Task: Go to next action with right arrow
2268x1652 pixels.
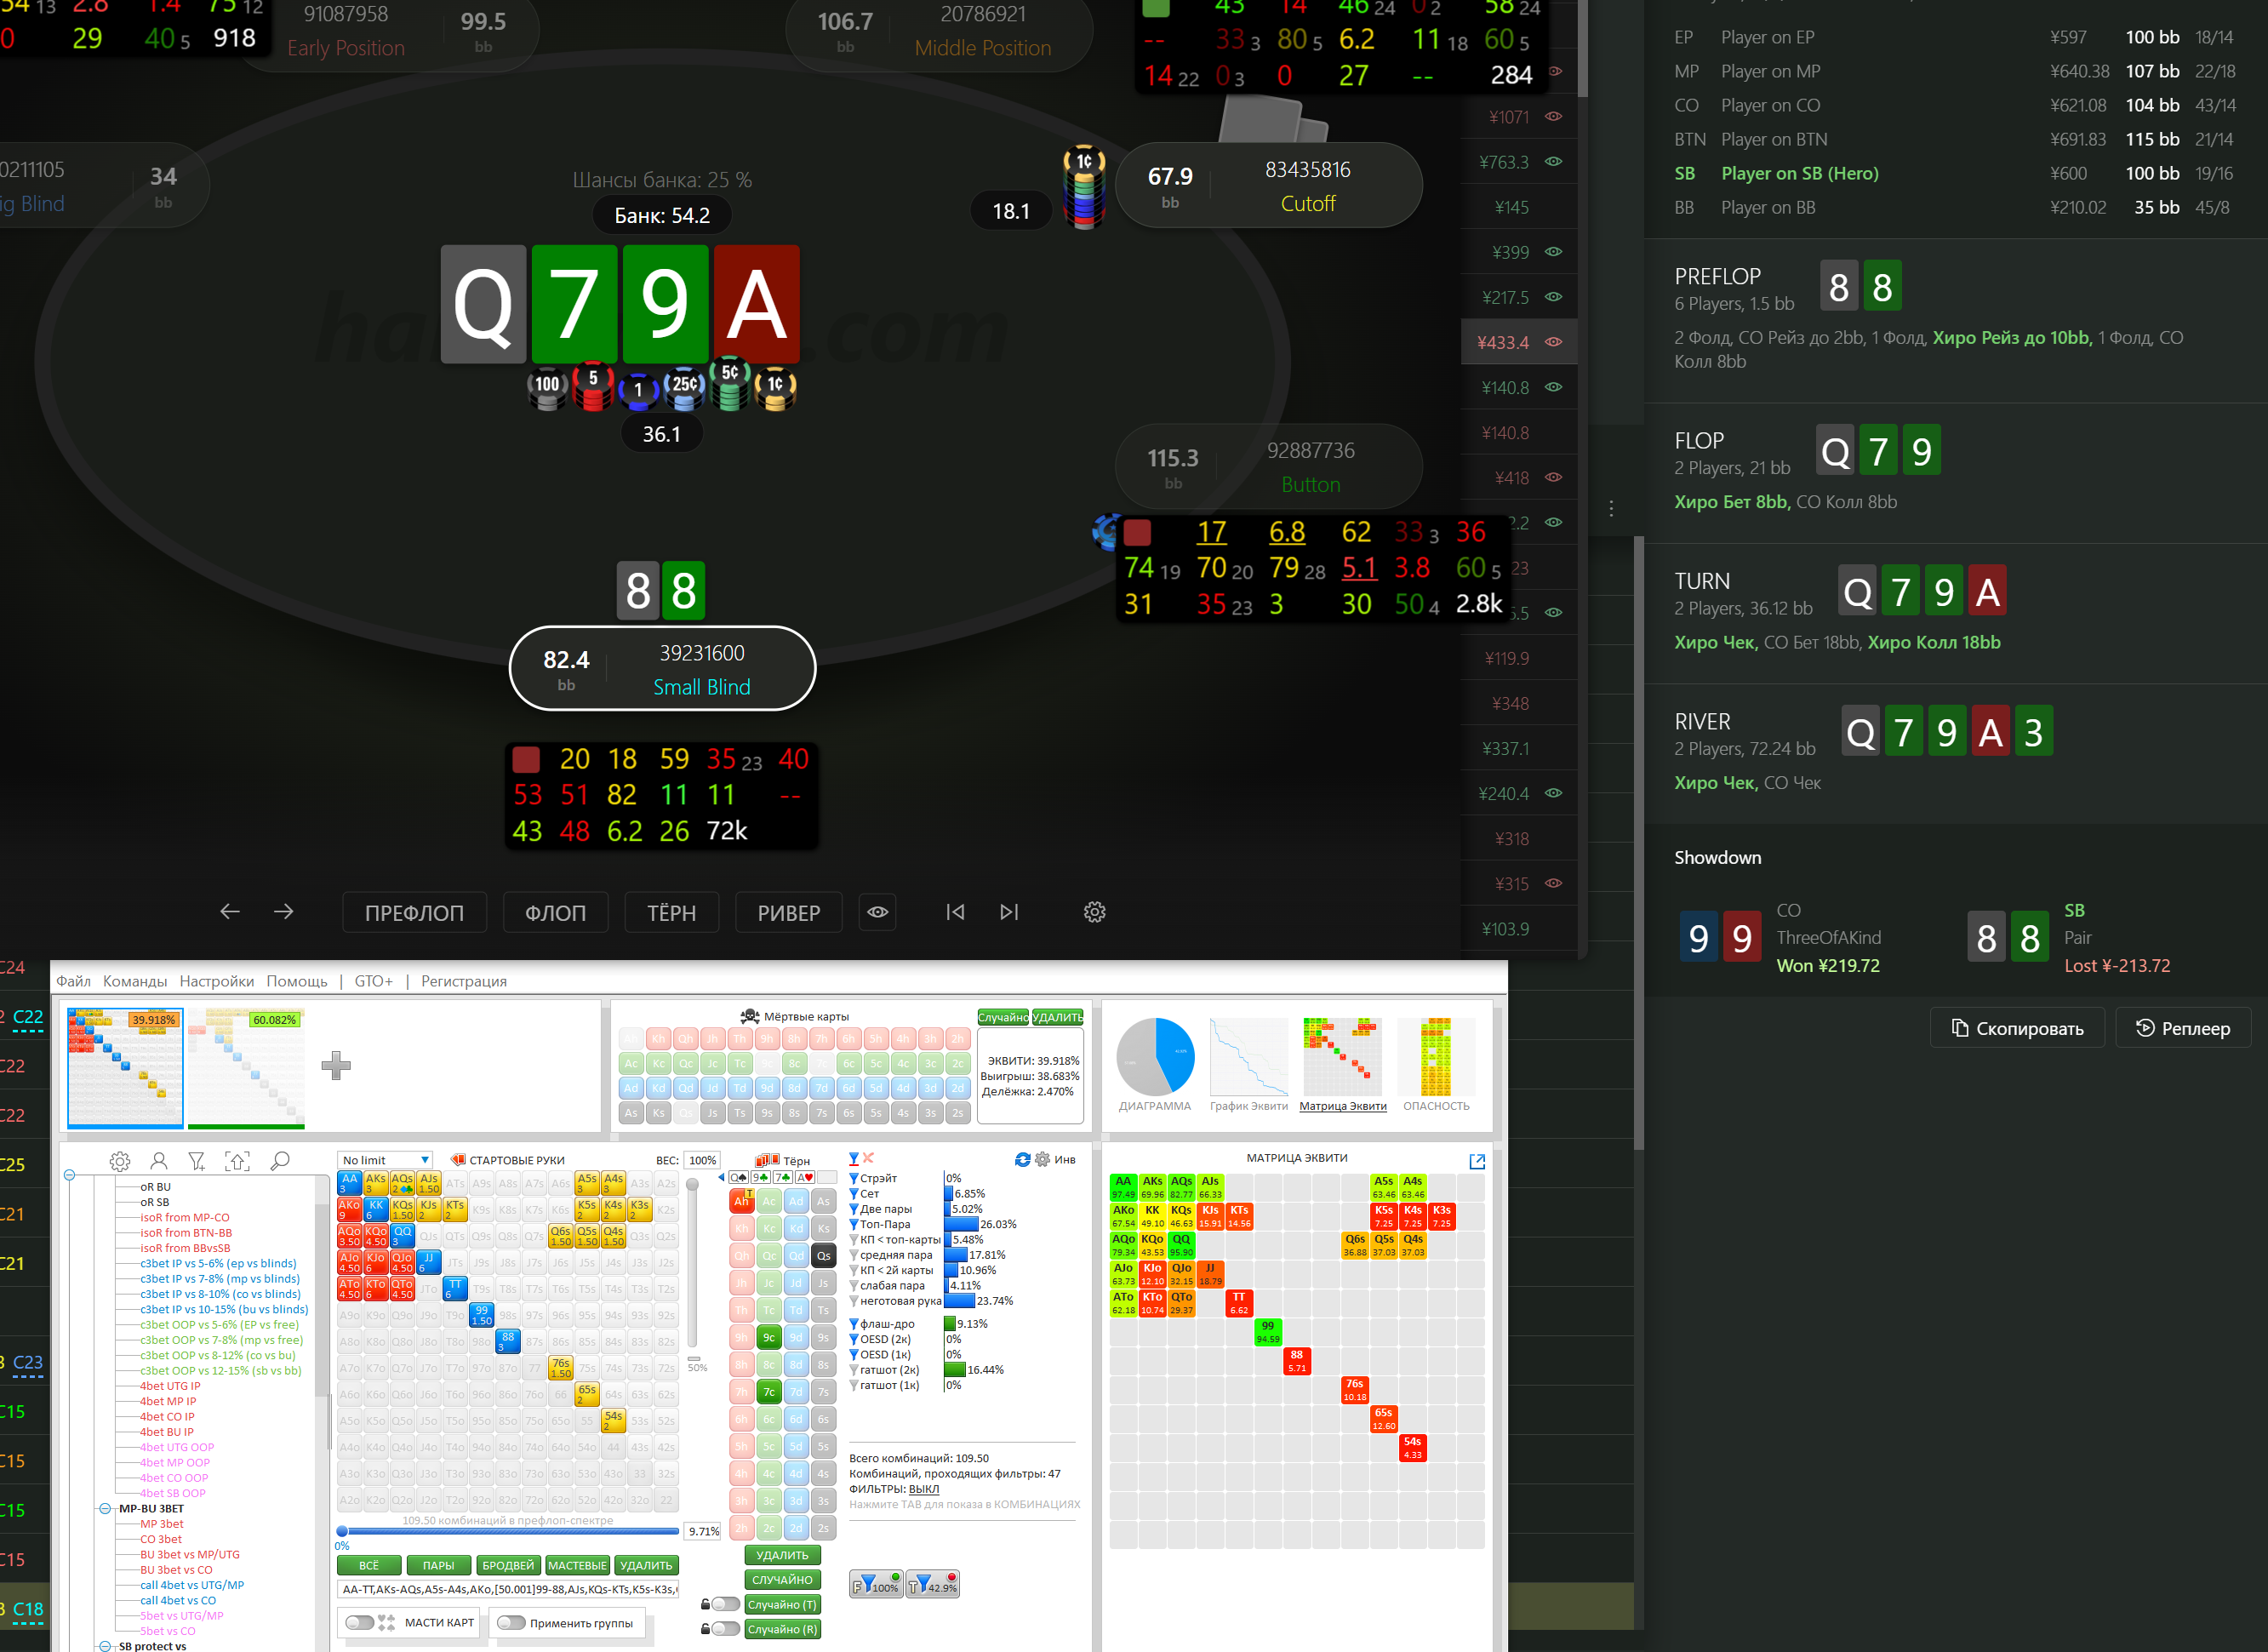Action: (284, 911)
